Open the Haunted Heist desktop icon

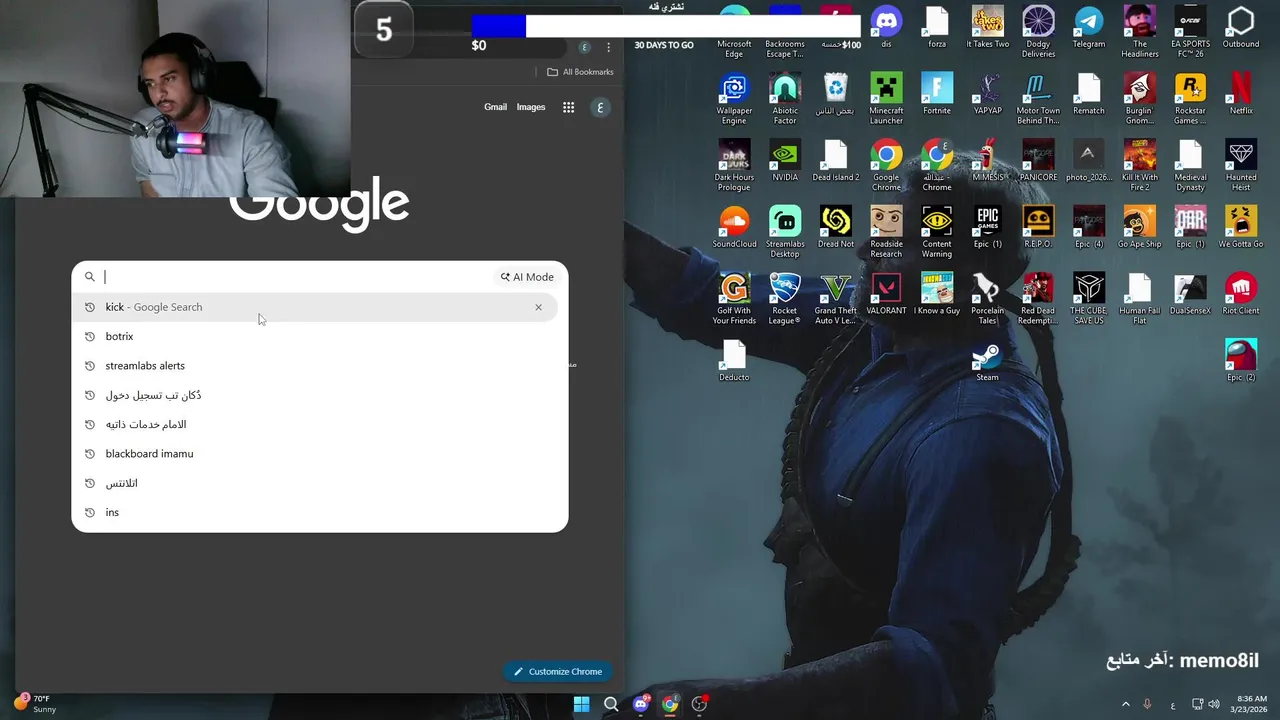click(x=1241, y=165)
